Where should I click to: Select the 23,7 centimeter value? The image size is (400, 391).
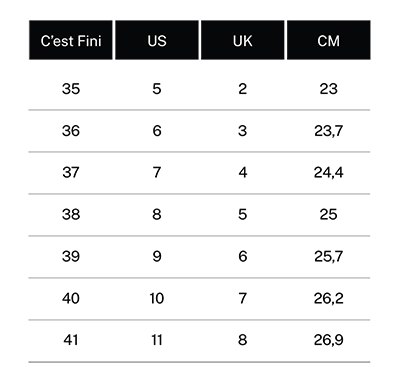click(x=328, y=131)
